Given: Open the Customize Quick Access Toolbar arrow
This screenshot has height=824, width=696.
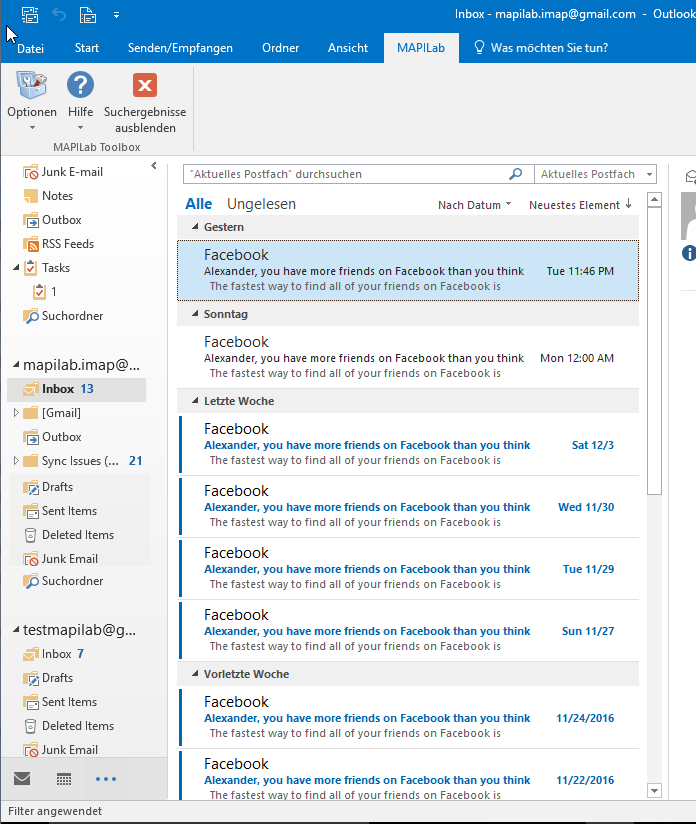Looking at the screenshot, I should pyautogui.click(x=116, y=15).
